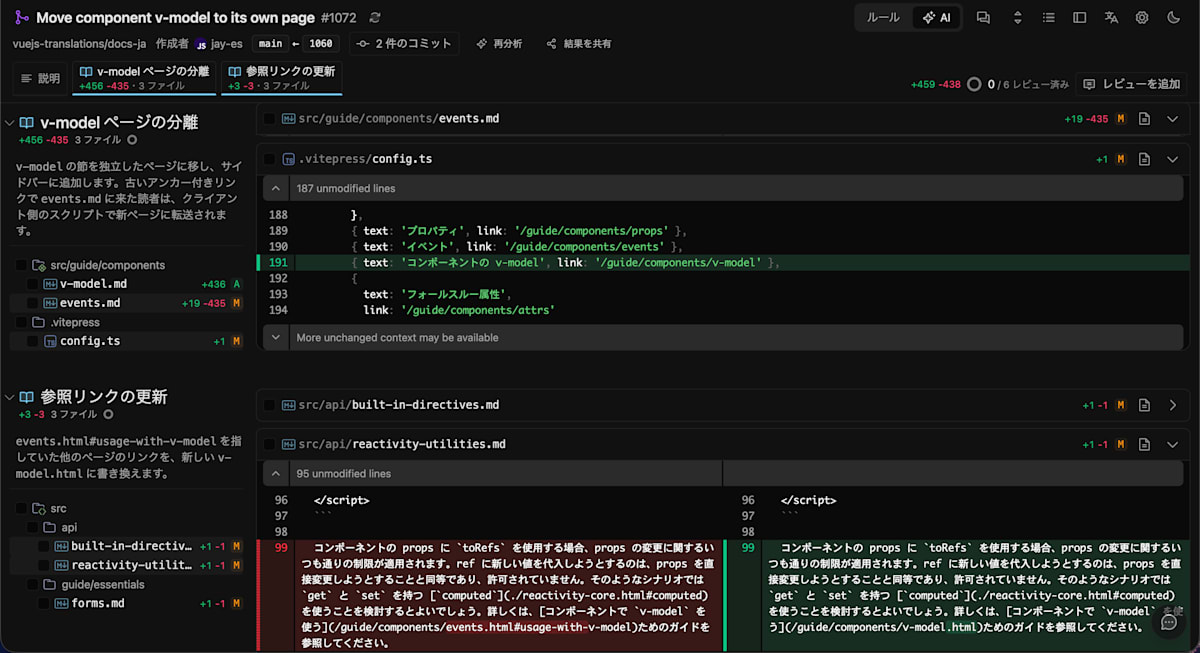This screenshot has height=653, width=1200.
Task: Collapse the events.md file diff chevron
Action: click(1173, 119)
